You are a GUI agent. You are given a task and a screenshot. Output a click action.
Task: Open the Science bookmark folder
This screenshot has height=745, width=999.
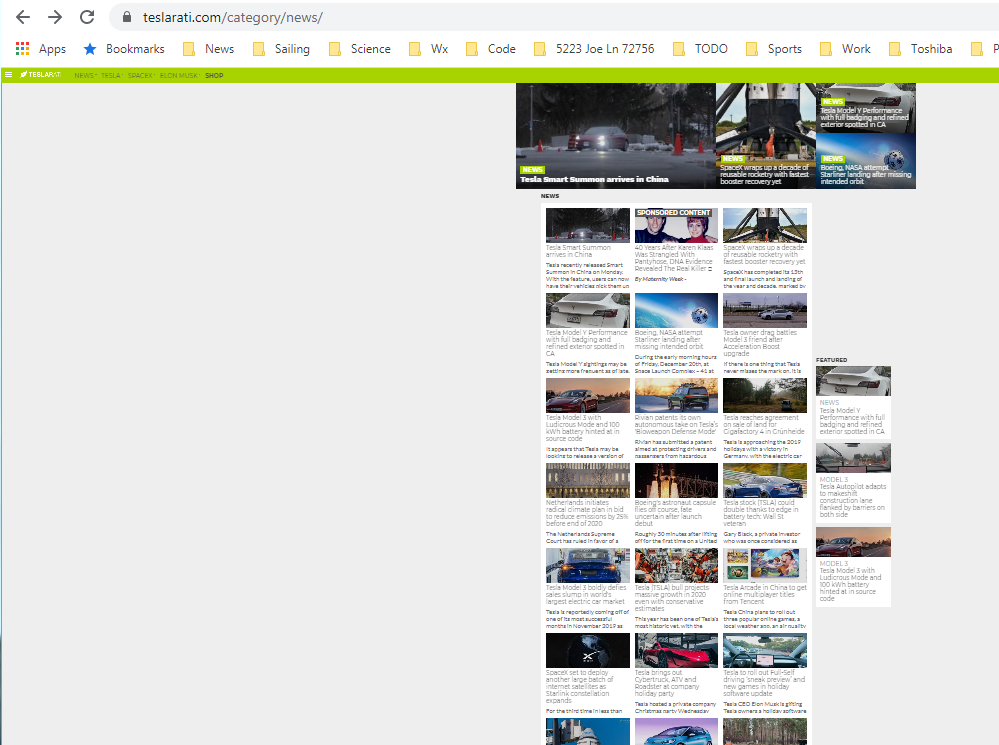click(359, 49)
